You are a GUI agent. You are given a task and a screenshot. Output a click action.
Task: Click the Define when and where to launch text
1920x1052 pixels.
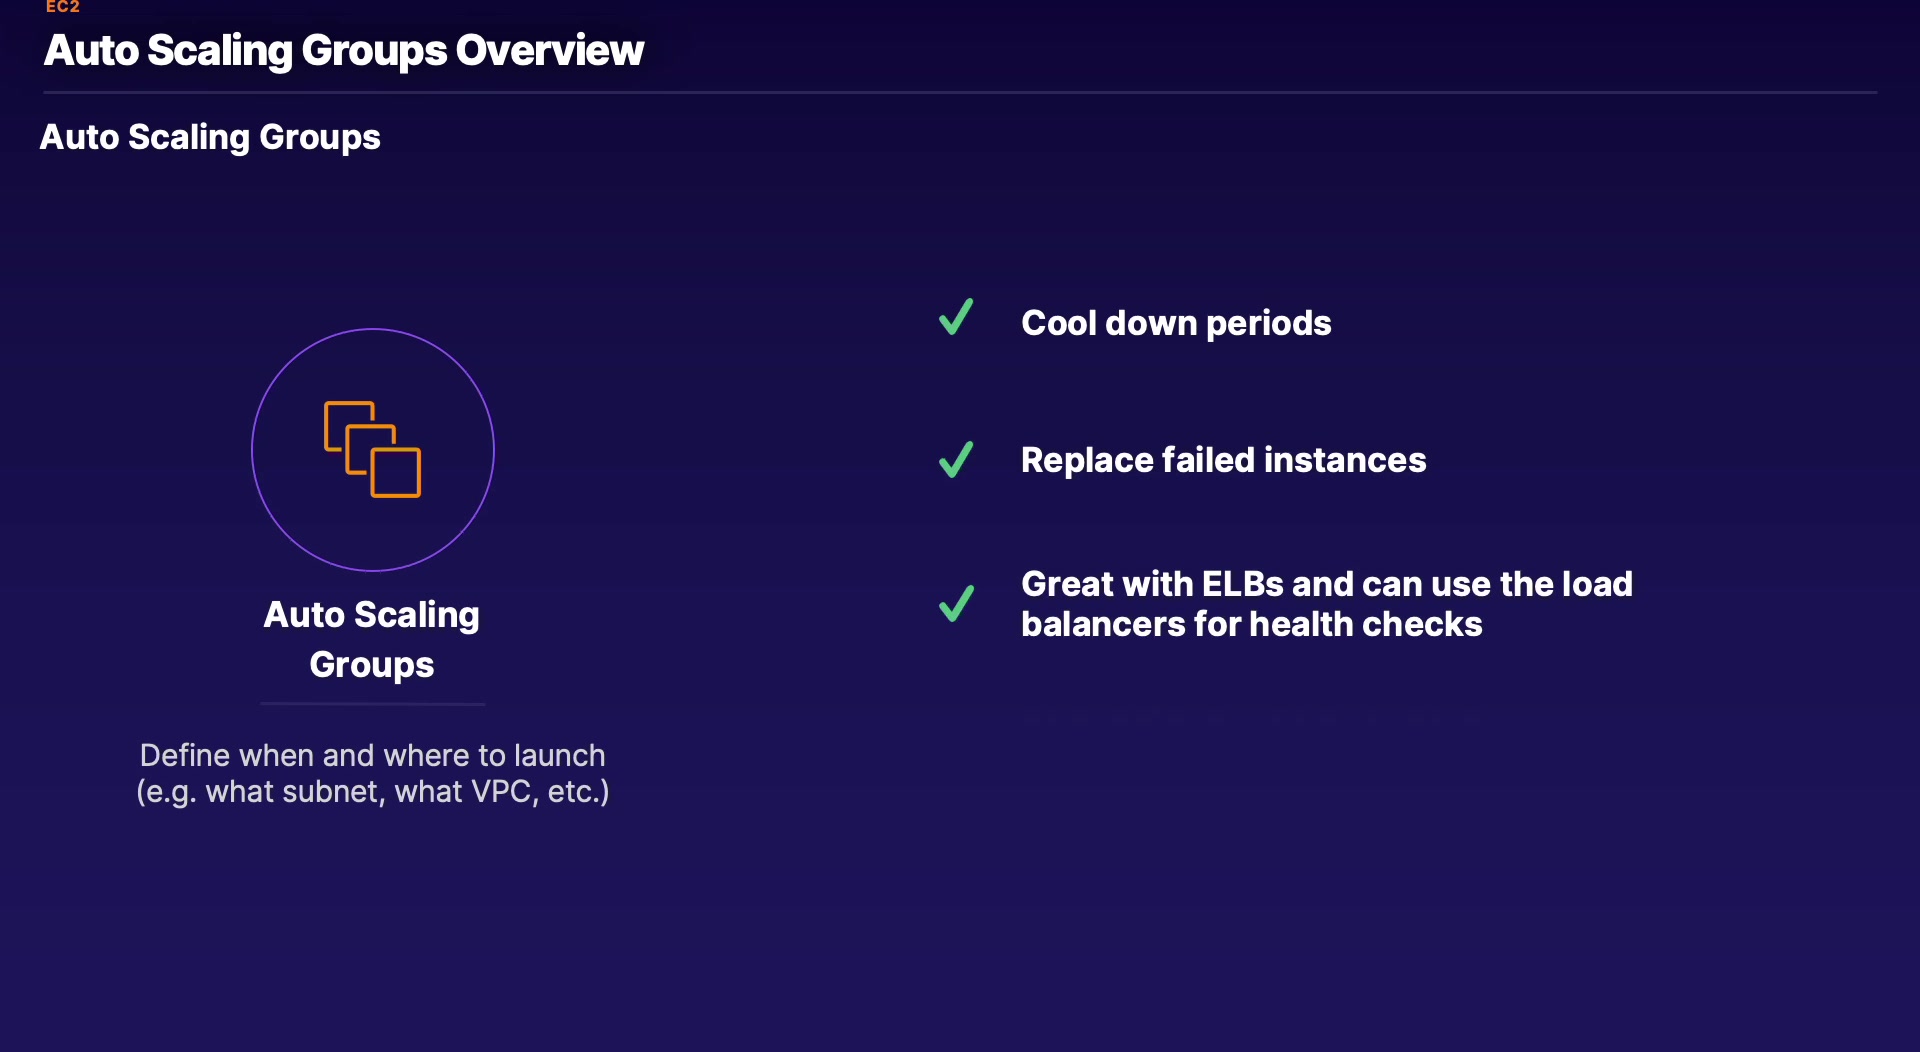pyautogui.click(x=372, y=755)
